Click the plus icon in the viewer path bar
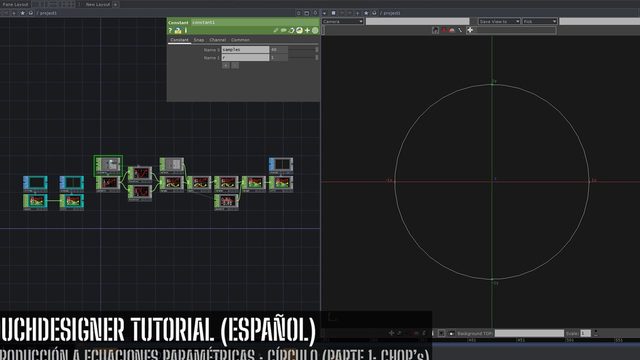 point(358,13)
